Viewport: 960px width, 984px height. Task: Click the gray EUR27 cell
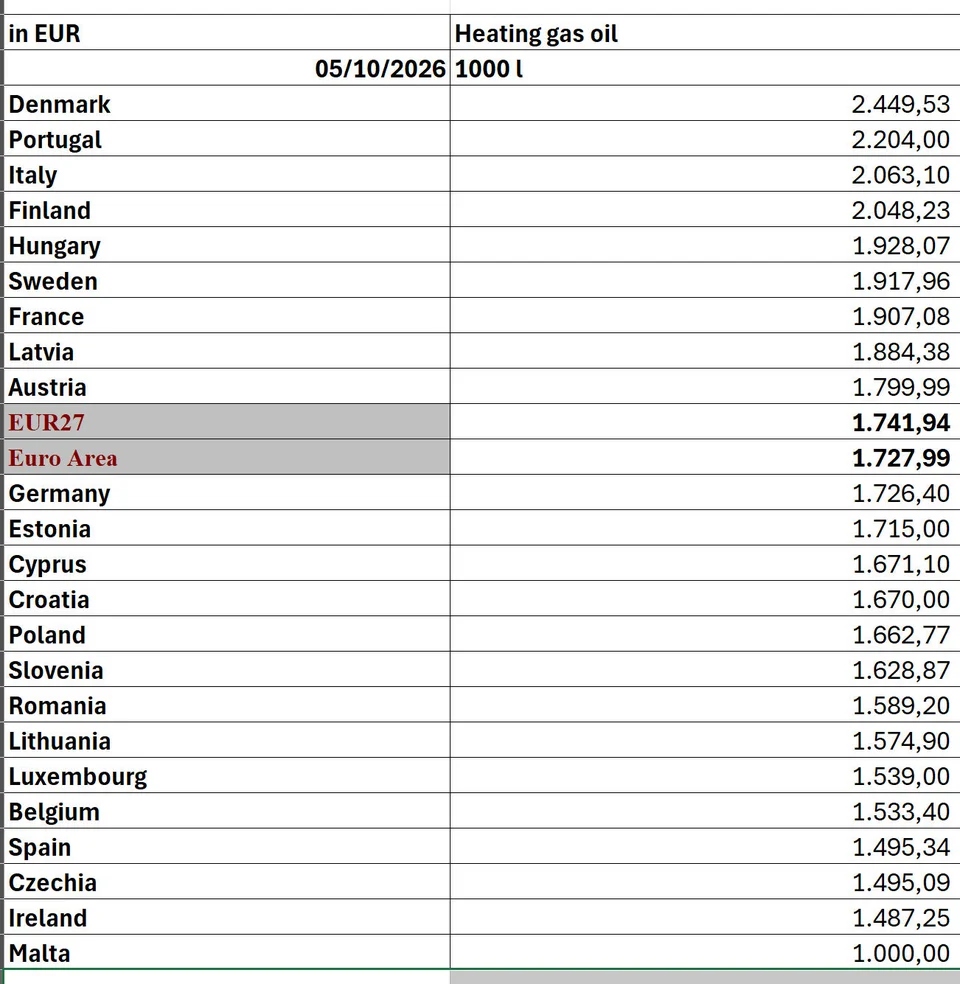[227, 422]
